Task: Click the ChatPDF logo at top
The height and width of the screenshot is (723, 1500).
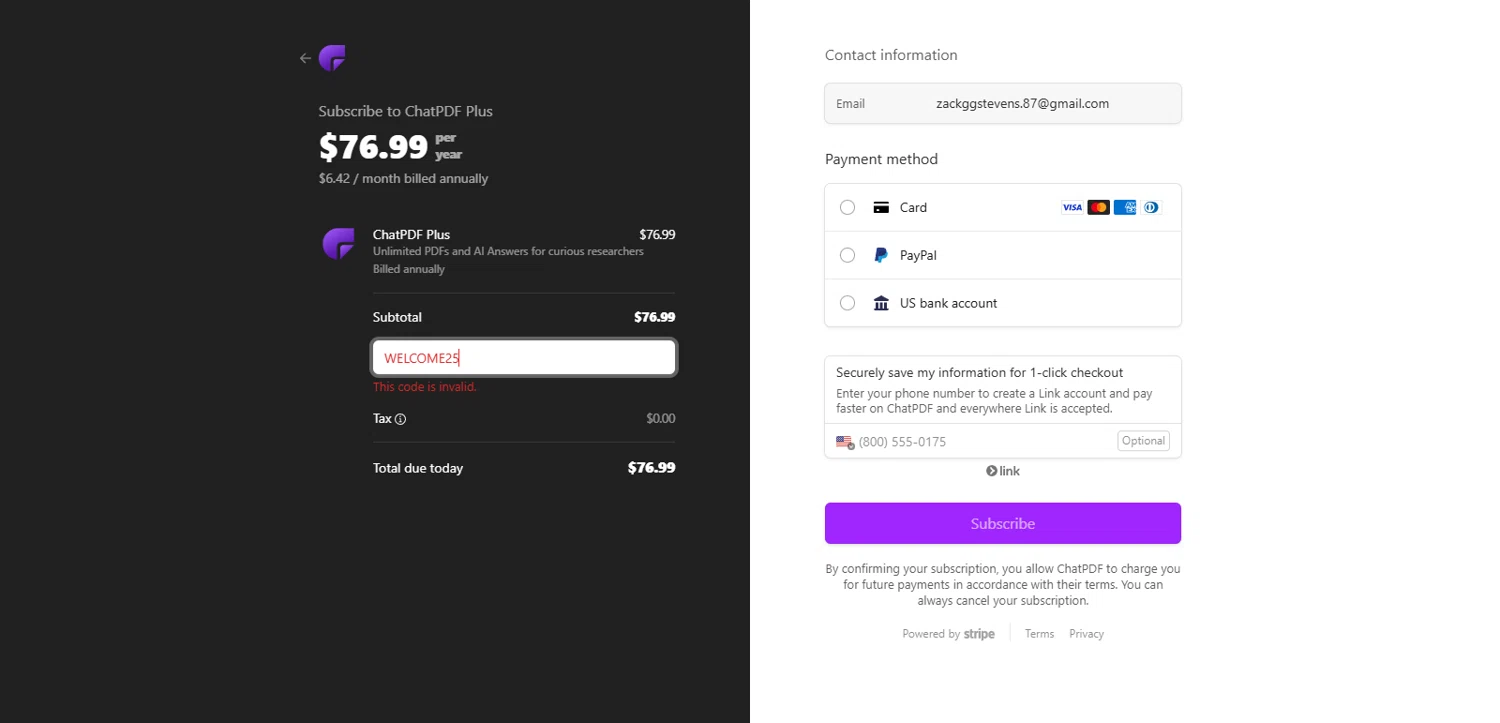Action: [332, 58]
